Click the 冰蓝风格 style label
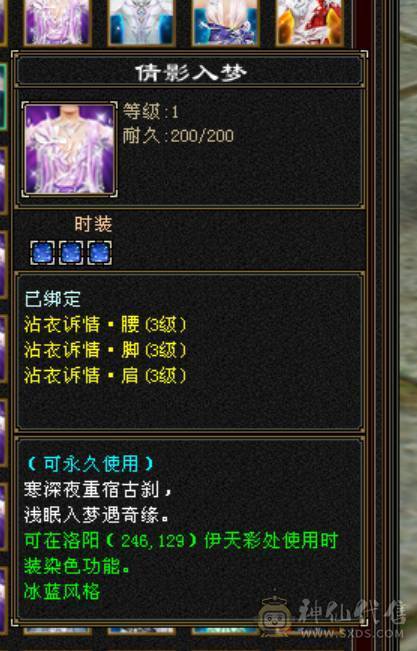This screenshot has height=651, width=417. 62,591
